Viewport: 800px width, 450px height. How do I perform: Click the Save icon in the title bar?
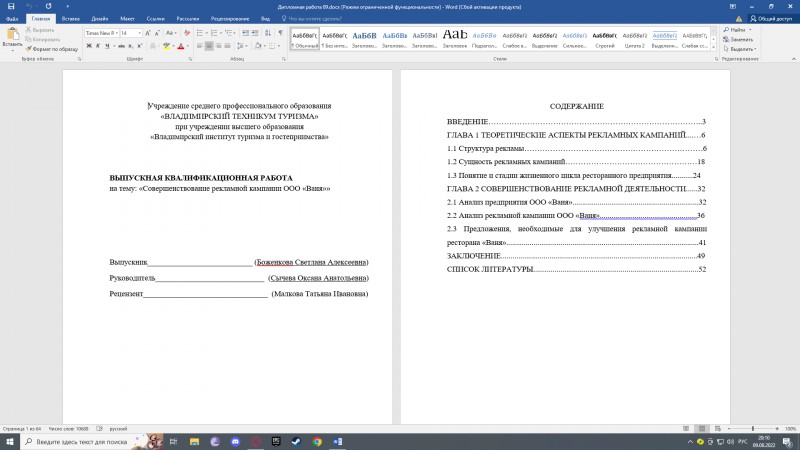coord(11,6)
